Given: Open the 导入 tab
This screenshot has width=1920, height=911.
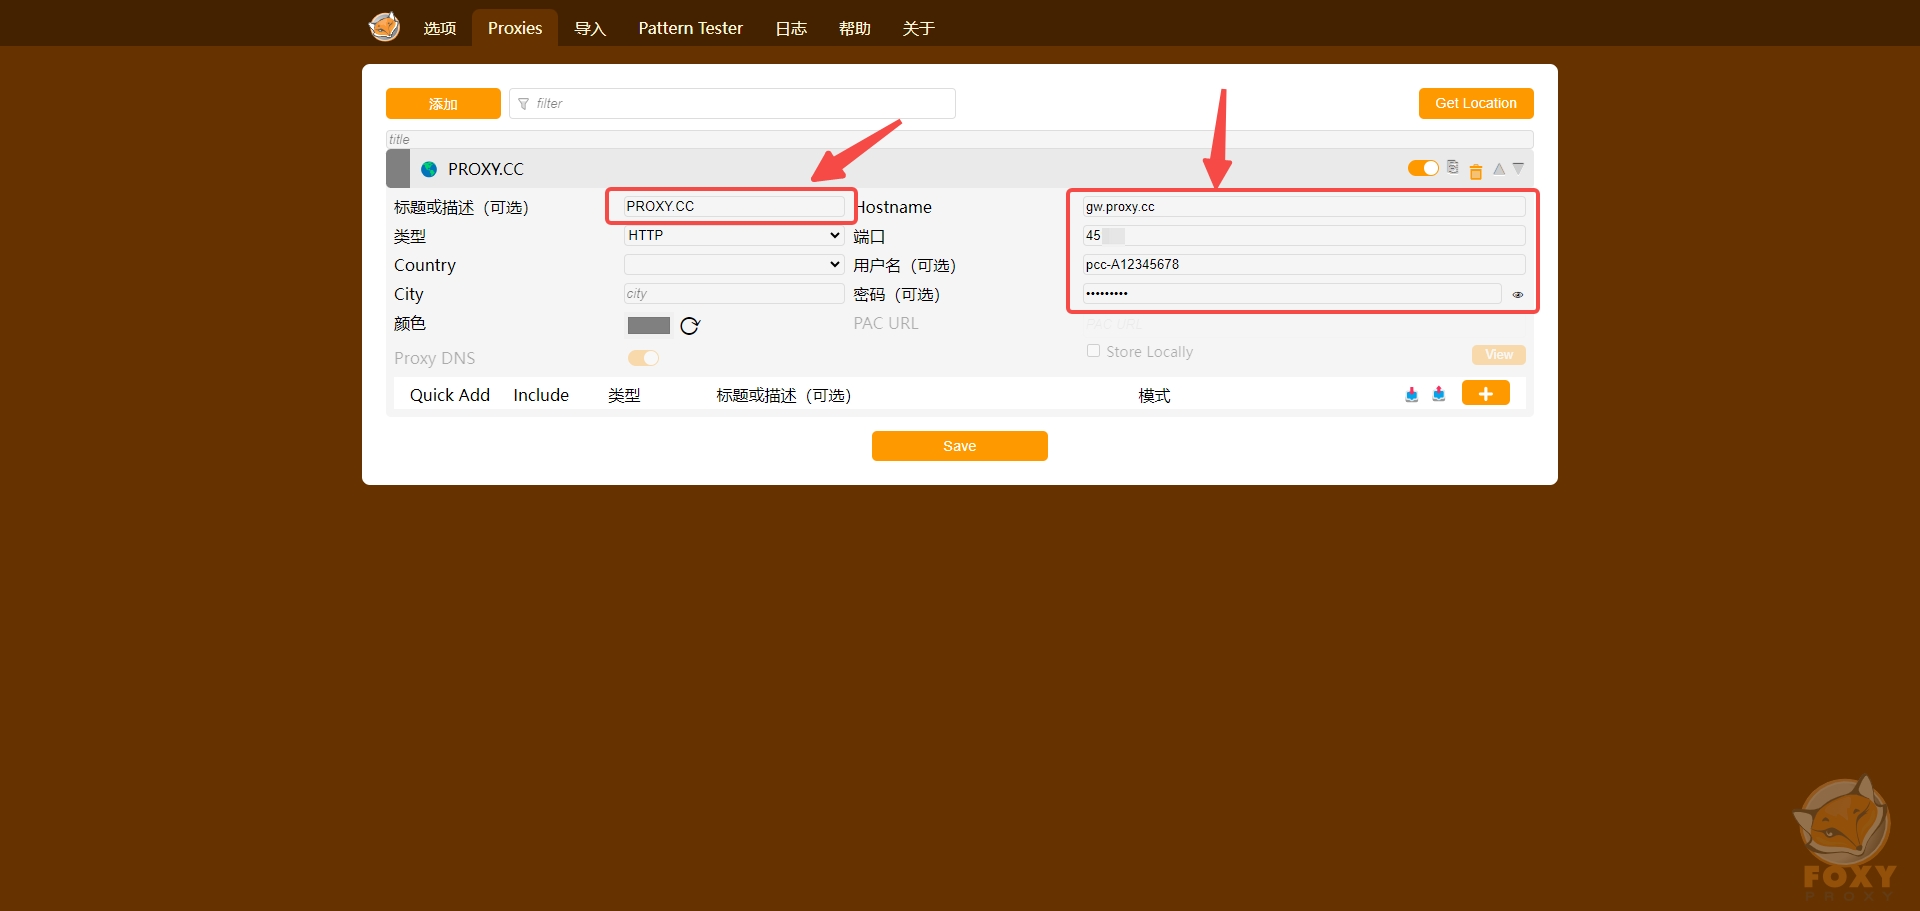Looking at the screenshot, I should tap(590, 28).
